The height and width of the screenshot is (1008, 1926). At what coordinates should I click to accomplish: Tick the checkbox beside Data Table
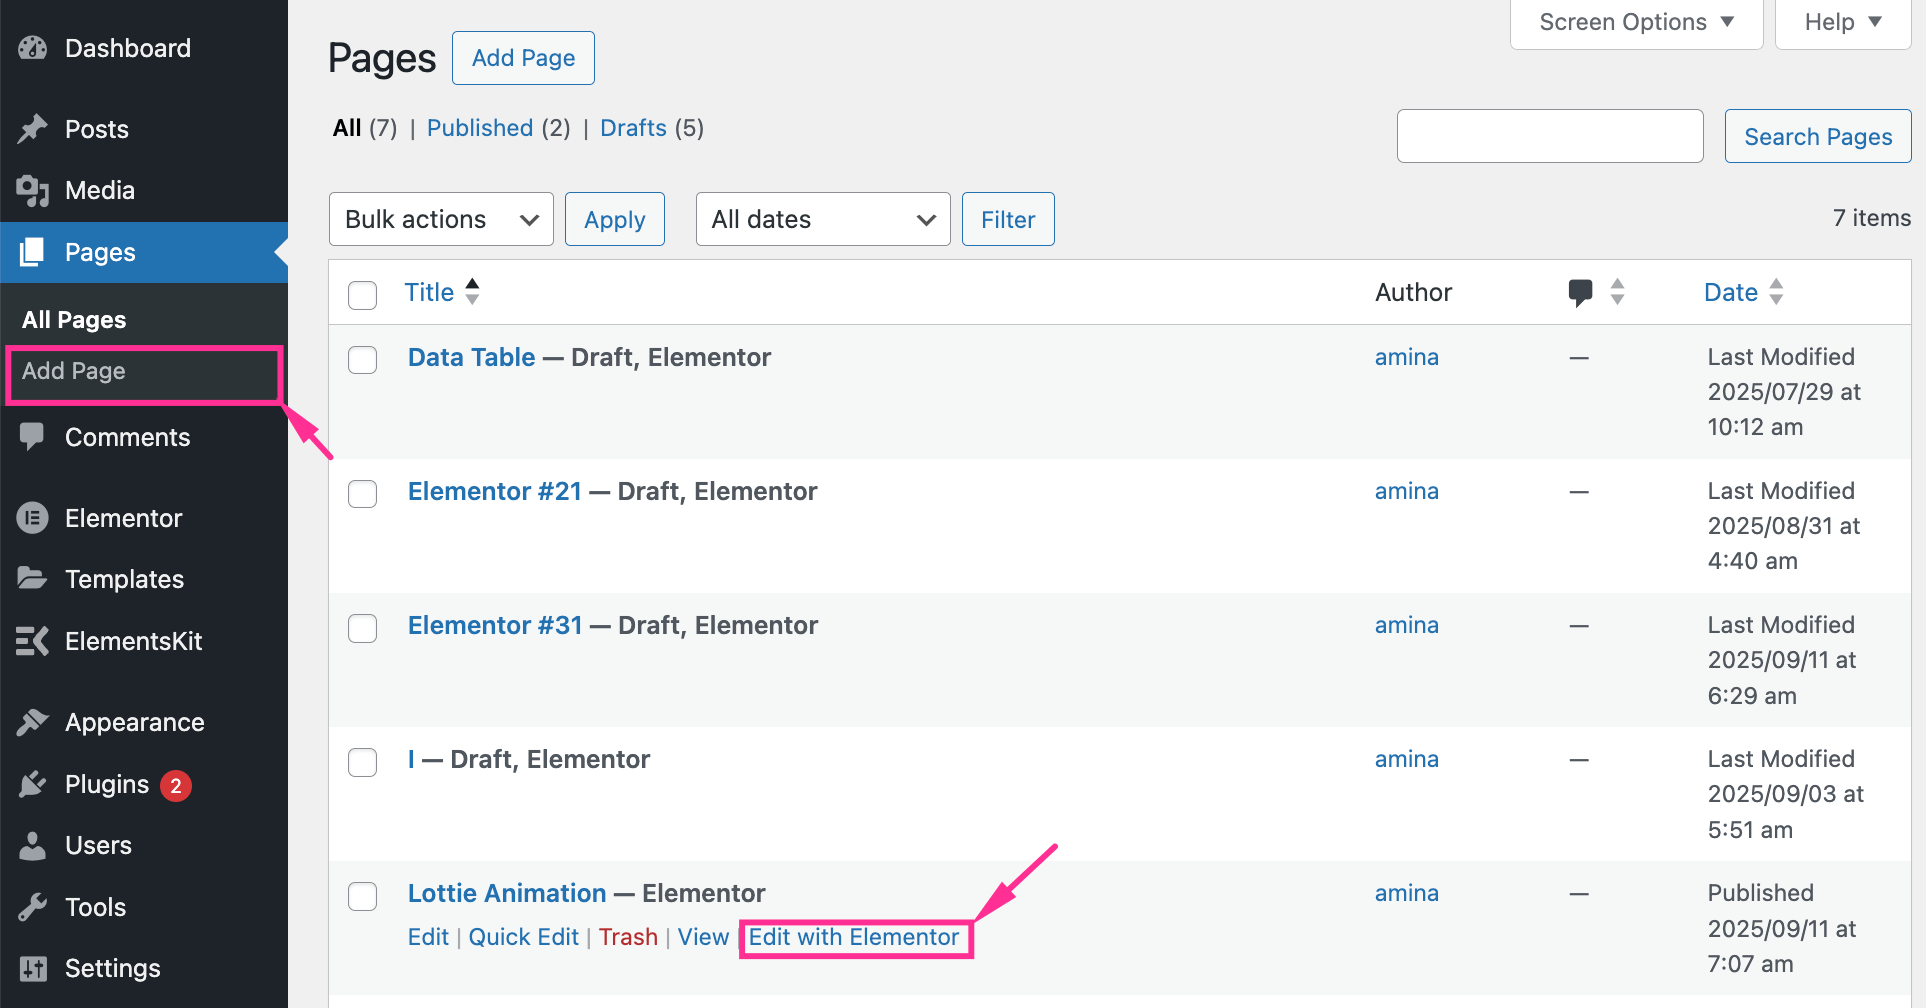(x=362, y=359)
